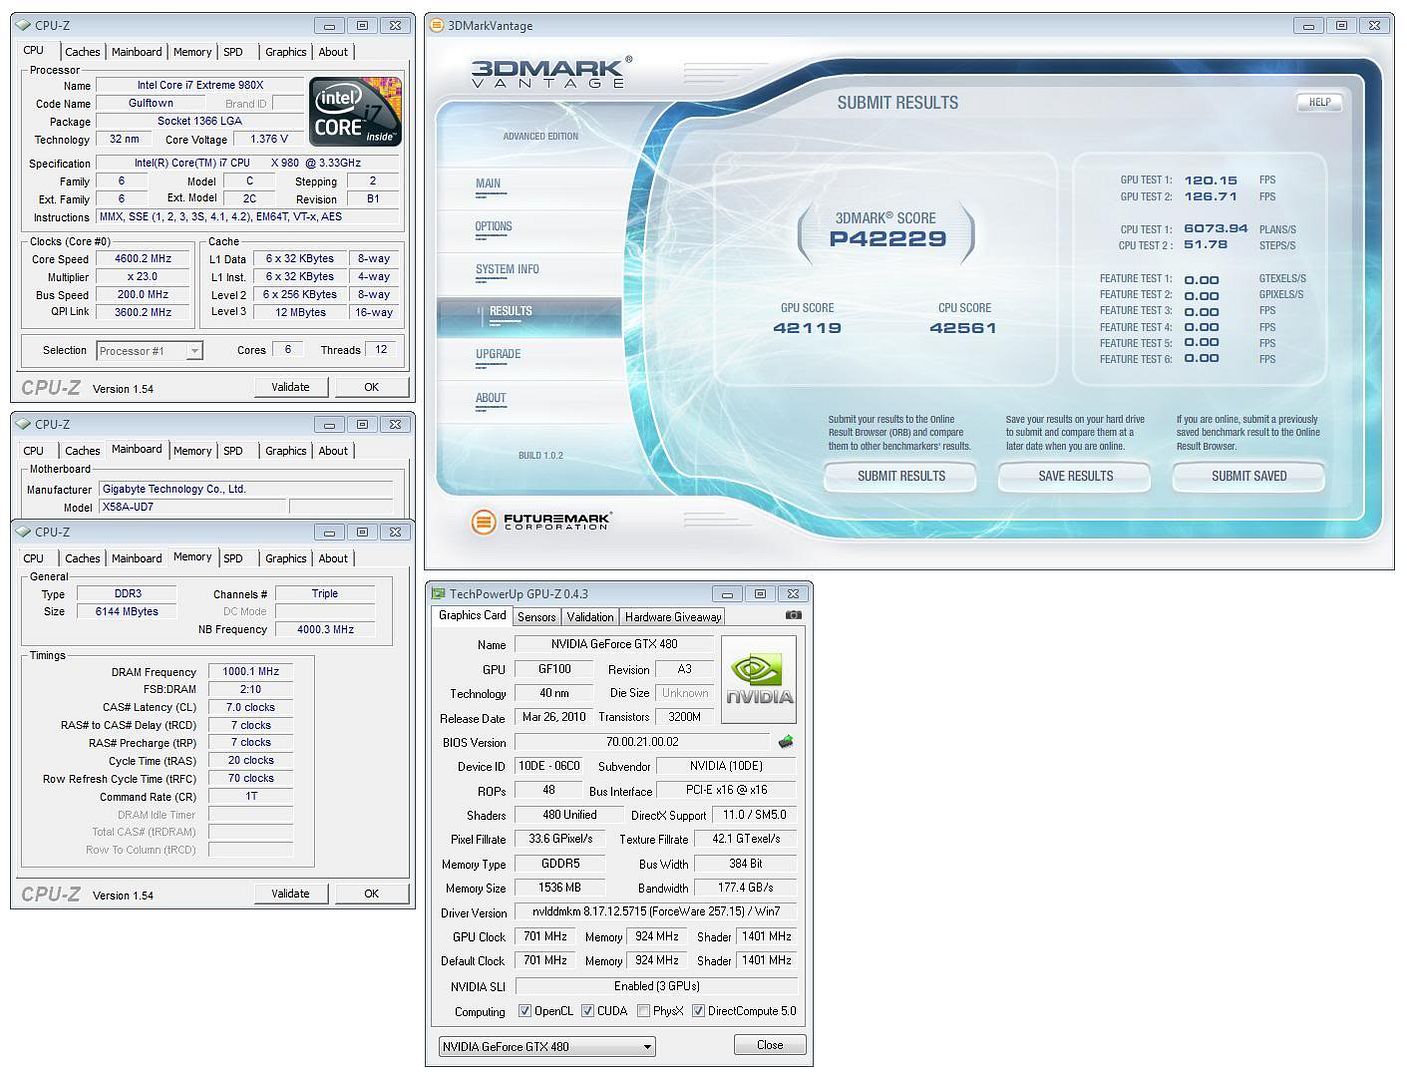Screen dimensions: 1407x1080
Task: Toggle the CUDA checkbox in GPU-Z
Action: (588, 1011)
